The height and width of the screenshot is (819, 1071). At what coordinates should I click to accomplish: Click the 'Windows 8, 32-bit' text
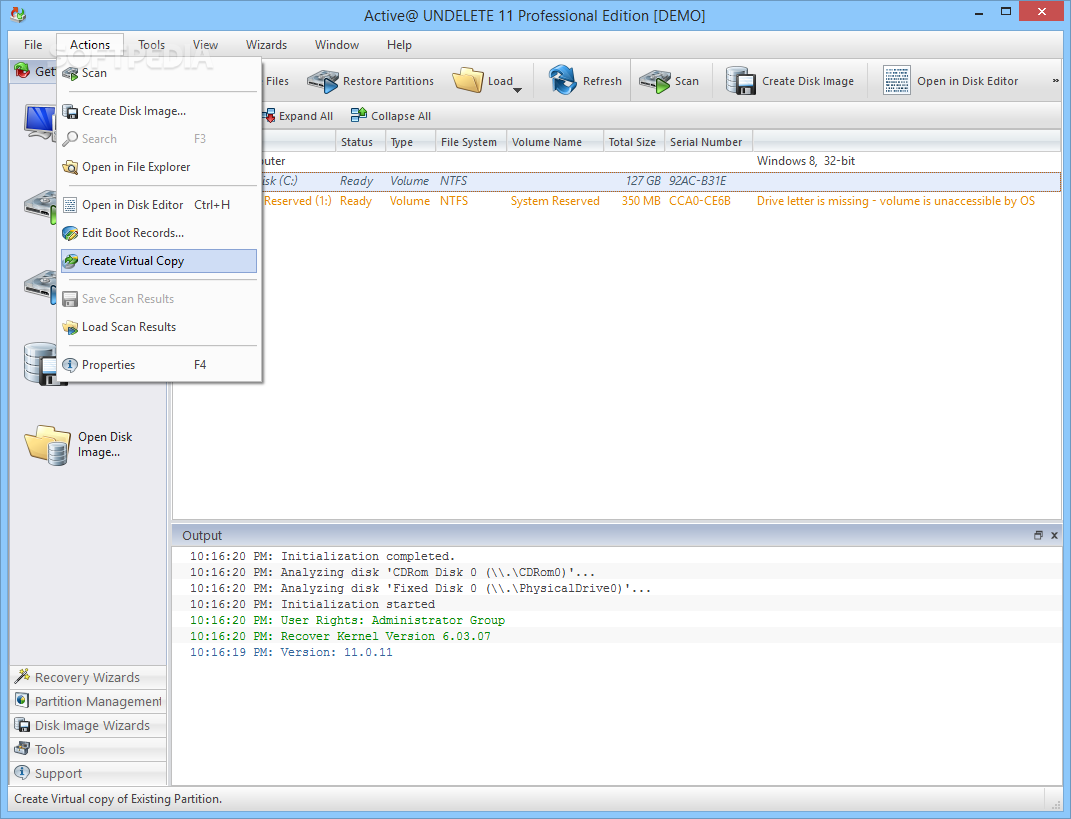pos(806,161)
